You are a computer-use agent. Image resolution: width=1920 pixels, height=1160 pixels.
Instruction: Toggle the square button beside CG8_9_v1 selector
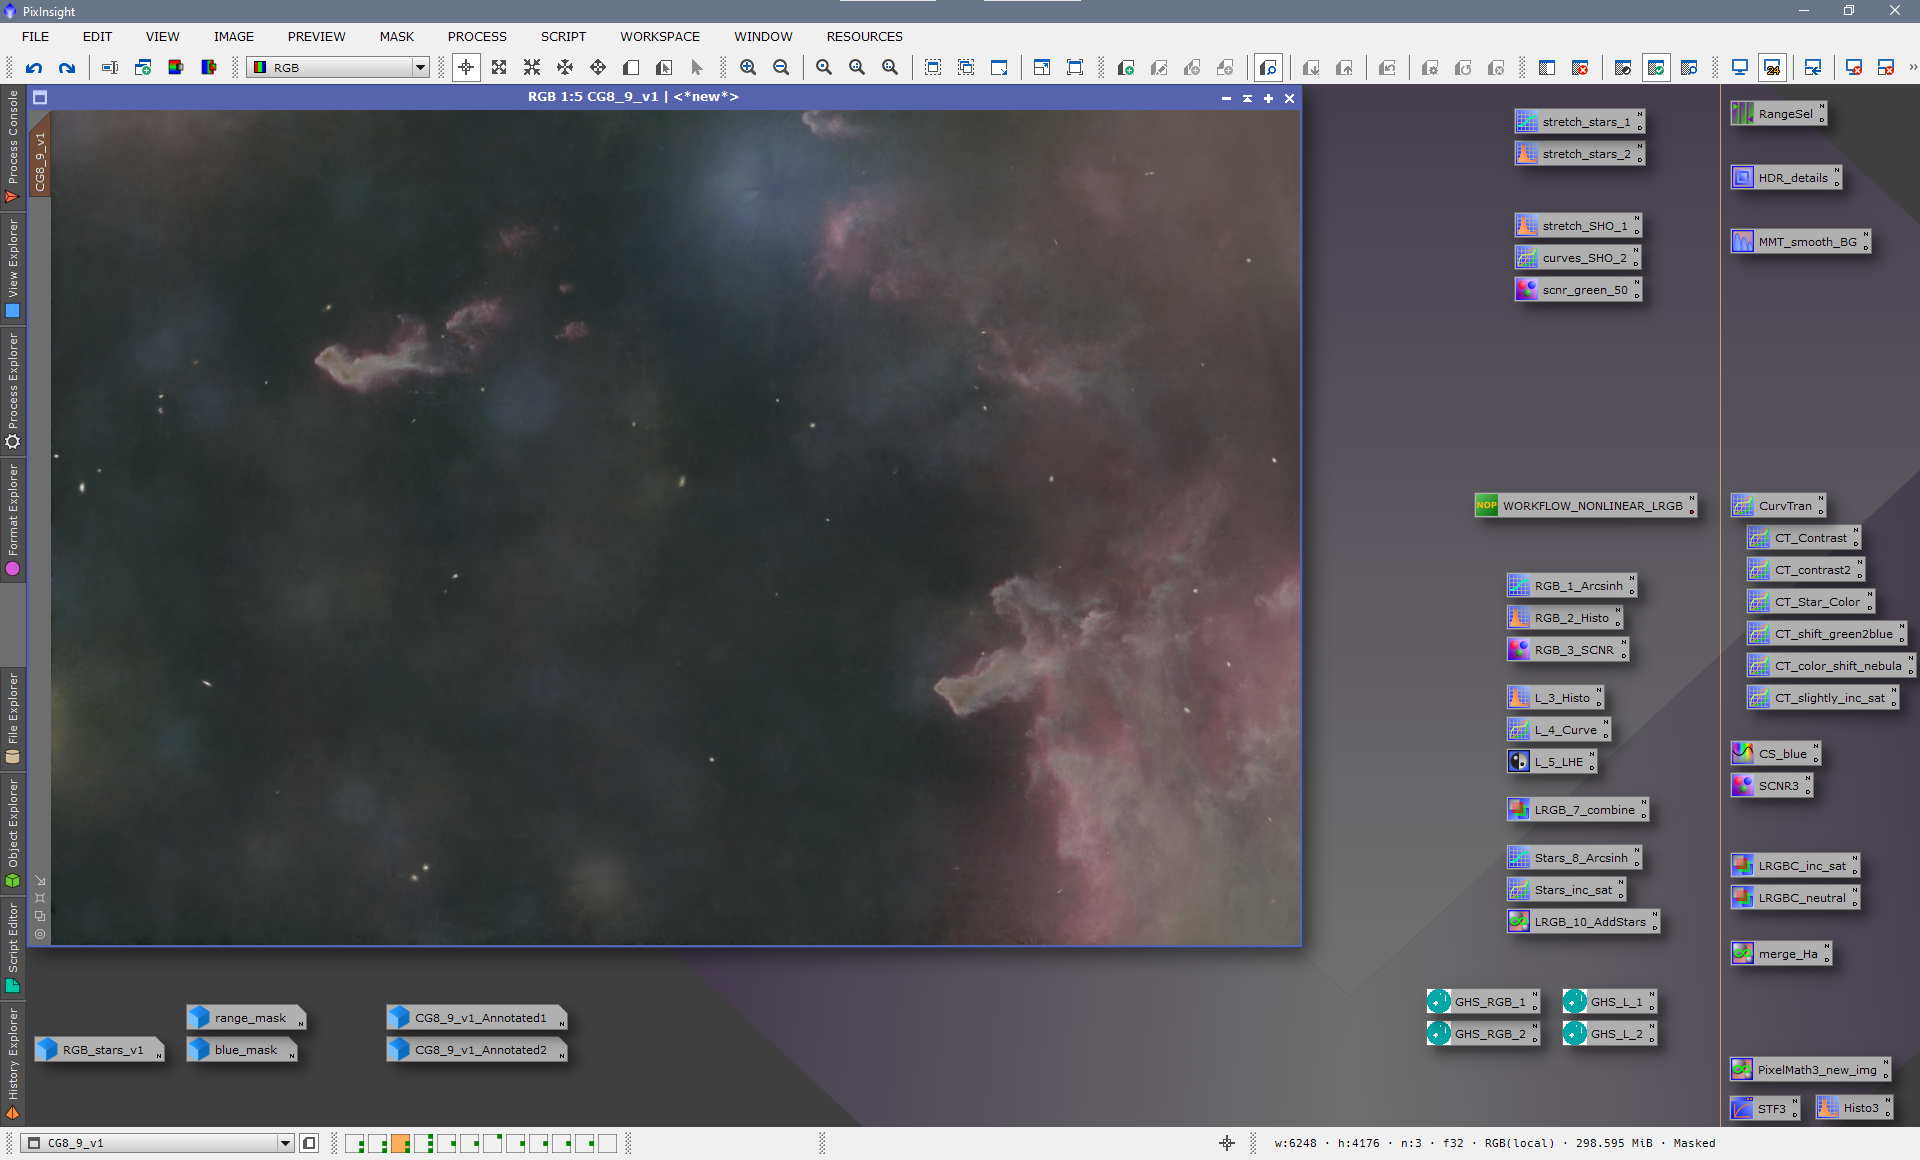pos(309,1143)
